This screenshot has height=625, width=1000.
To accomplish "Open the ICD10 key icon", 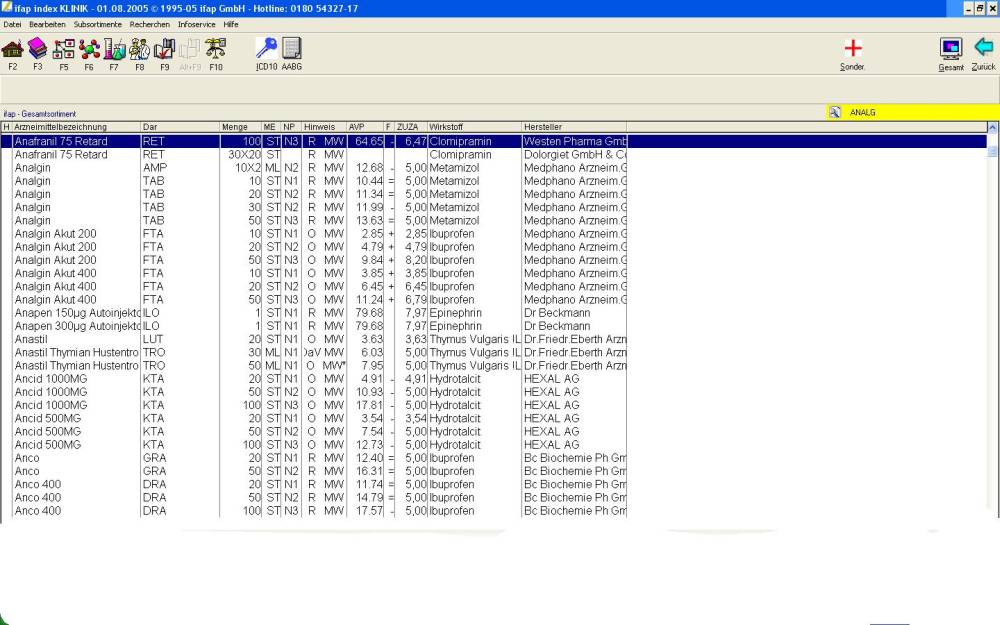I will click(x=267, y=48).
